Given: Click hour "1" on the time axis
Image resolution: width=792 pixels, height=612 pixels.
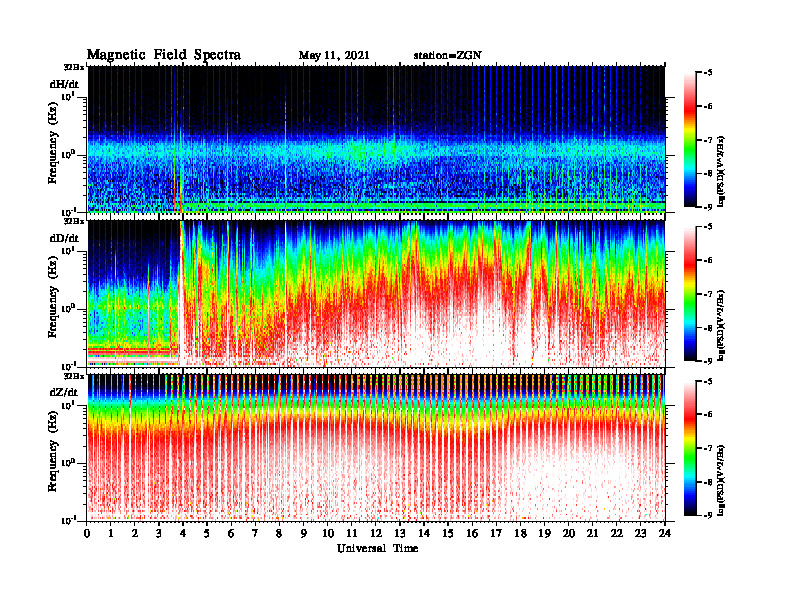Looking at the screenshot, I should click(111, 534).
